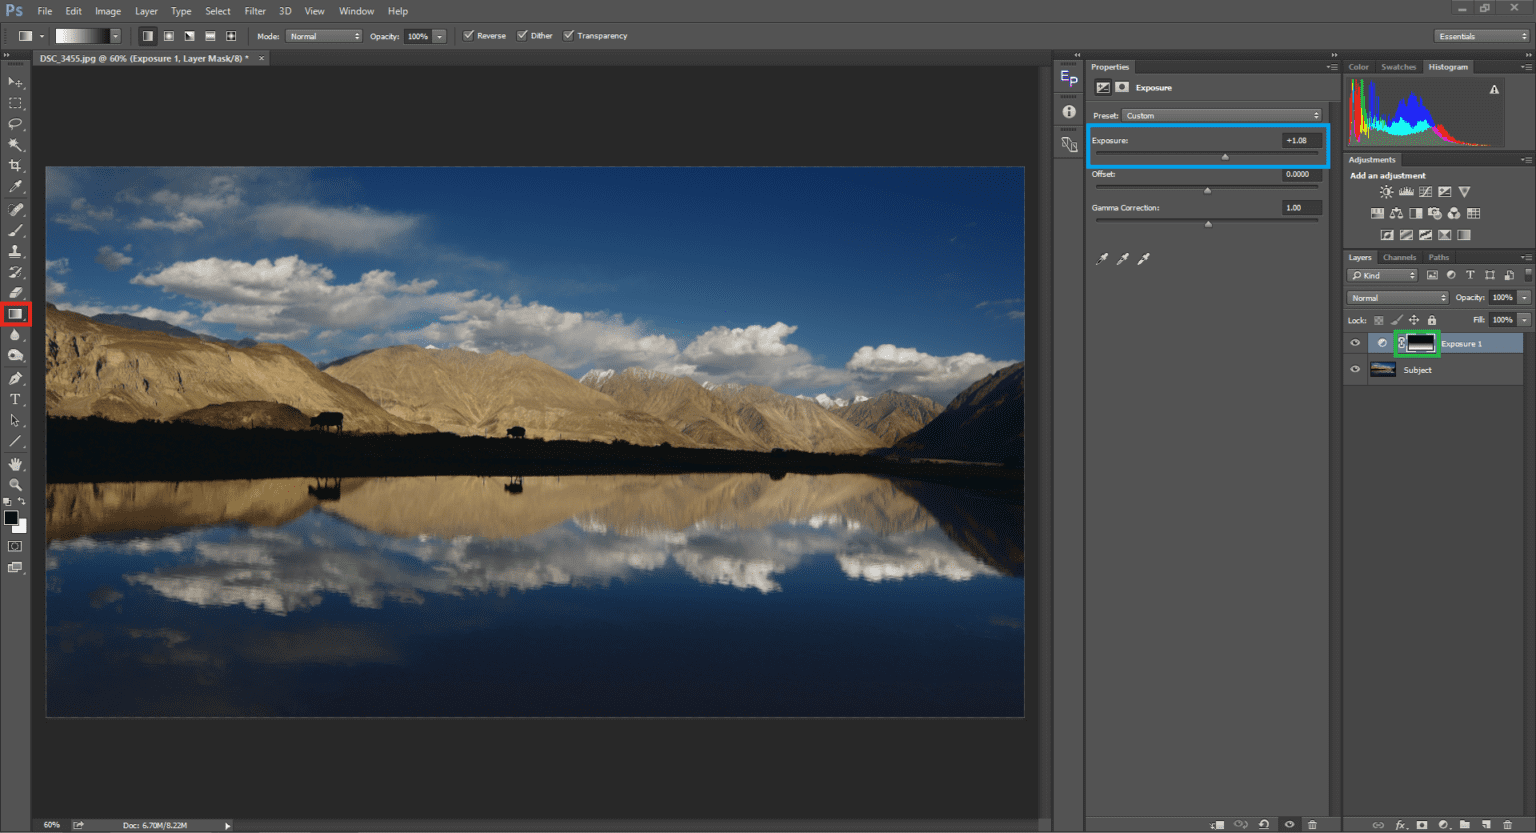Image resolution: width=1536 pixels, height=833 pixels.
Task: Open the layer Fill dropdown arrow
Action: coord(1524,319)
